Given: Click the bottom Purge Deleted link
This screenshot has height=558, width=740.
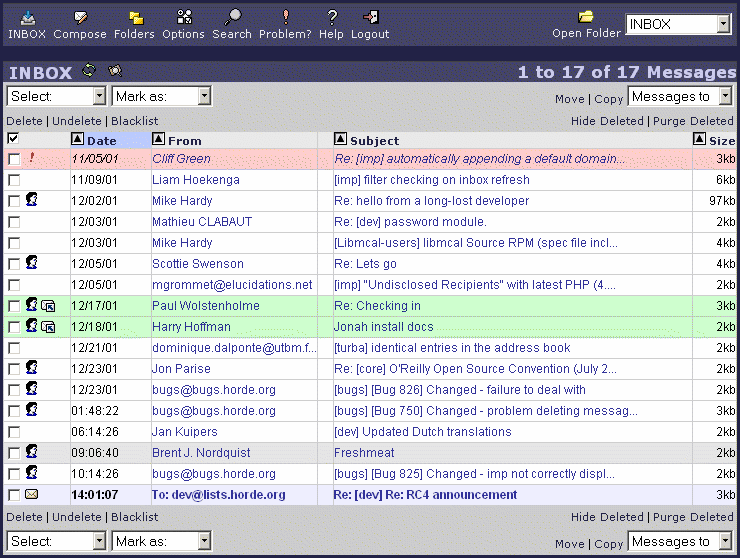Looking at the screenshot, I should [x=693, y=517].
